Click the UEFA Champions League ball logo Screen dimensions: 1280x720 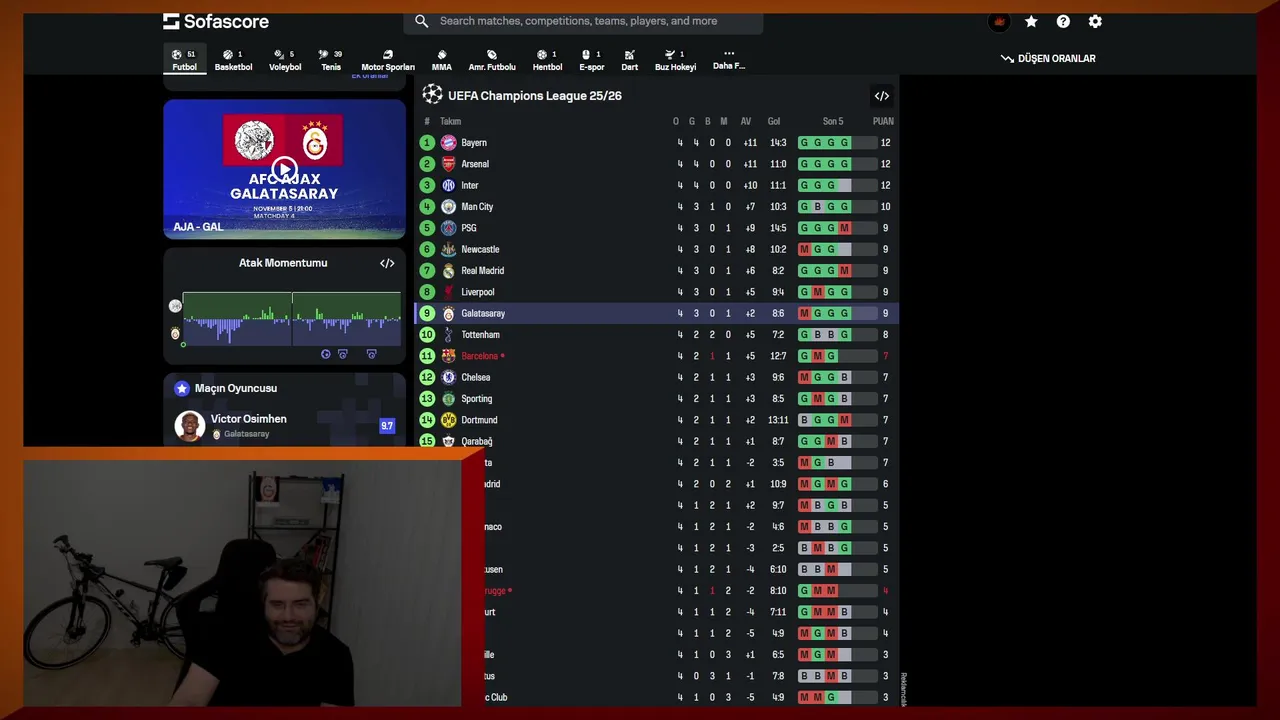432,95
